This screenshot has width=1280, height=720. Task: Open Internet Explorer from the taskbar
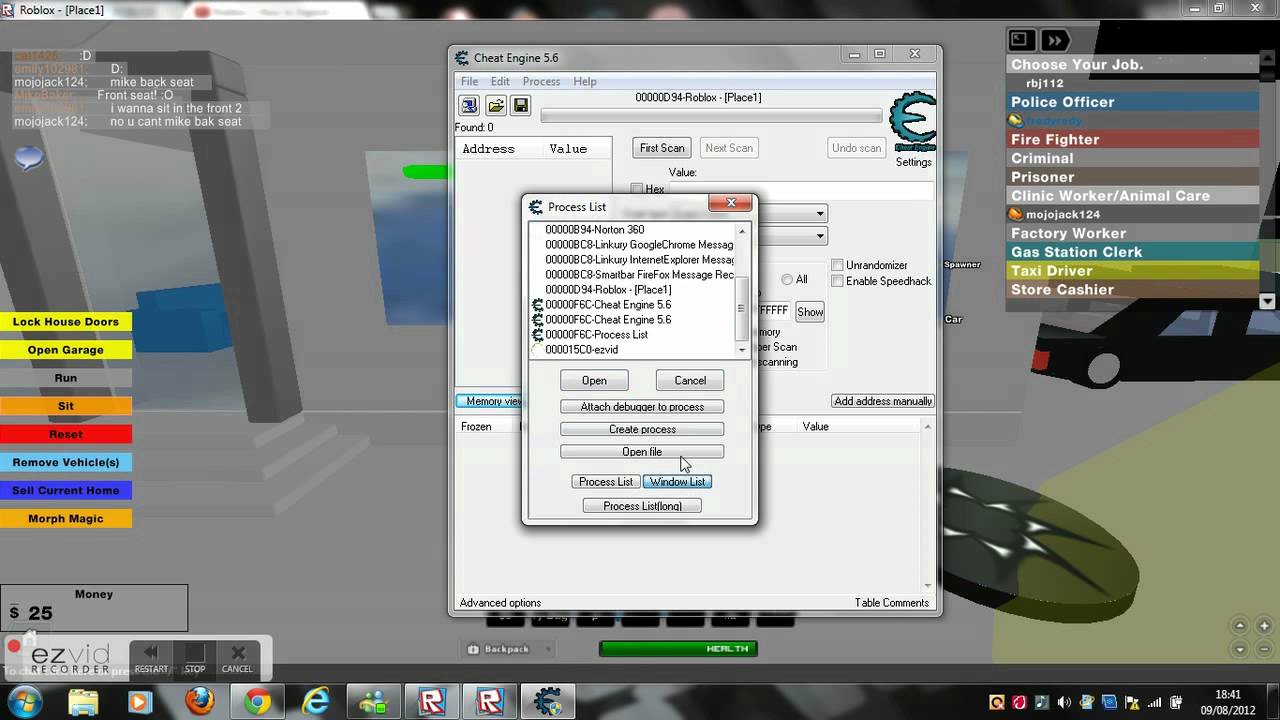pos(317,701)
